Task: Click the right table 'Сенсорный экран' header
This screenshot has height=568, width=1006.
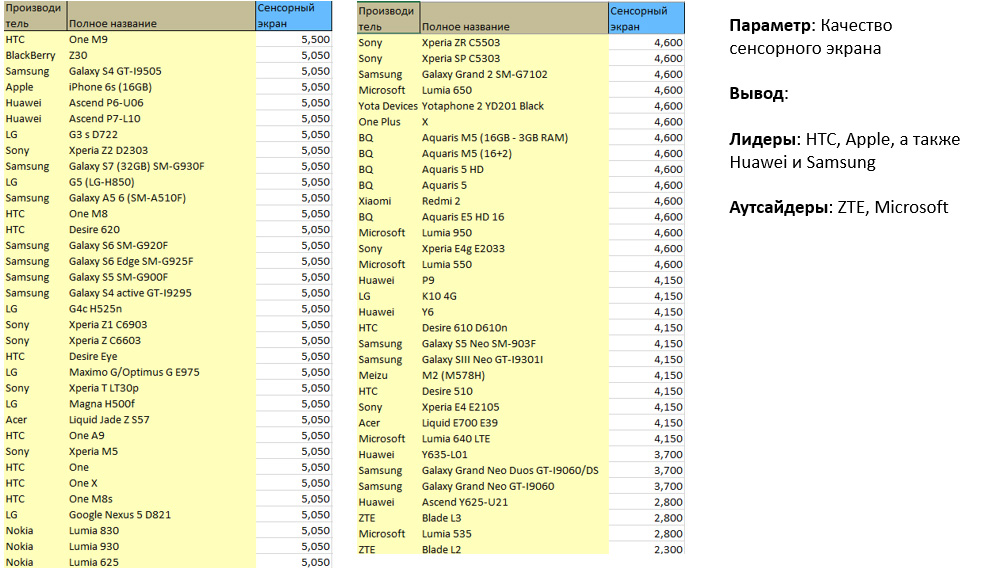Action: coord(646,19)
